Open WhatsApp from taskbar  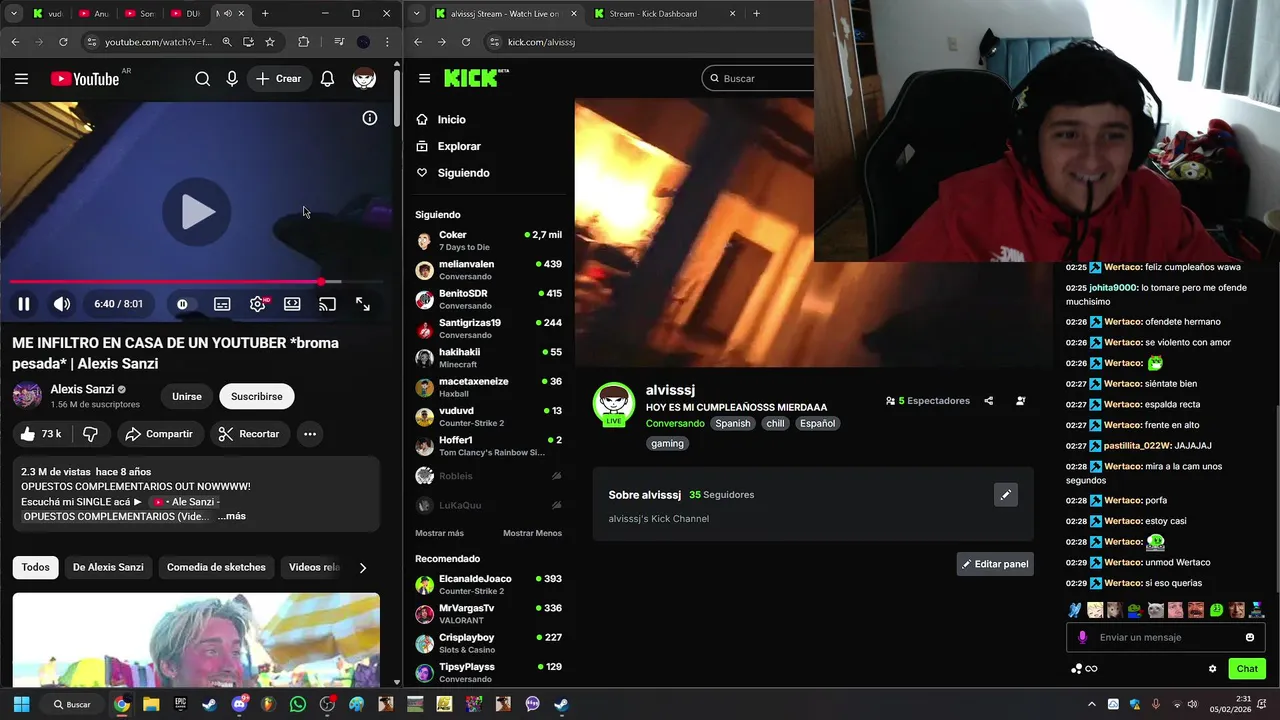click(298, 704)
